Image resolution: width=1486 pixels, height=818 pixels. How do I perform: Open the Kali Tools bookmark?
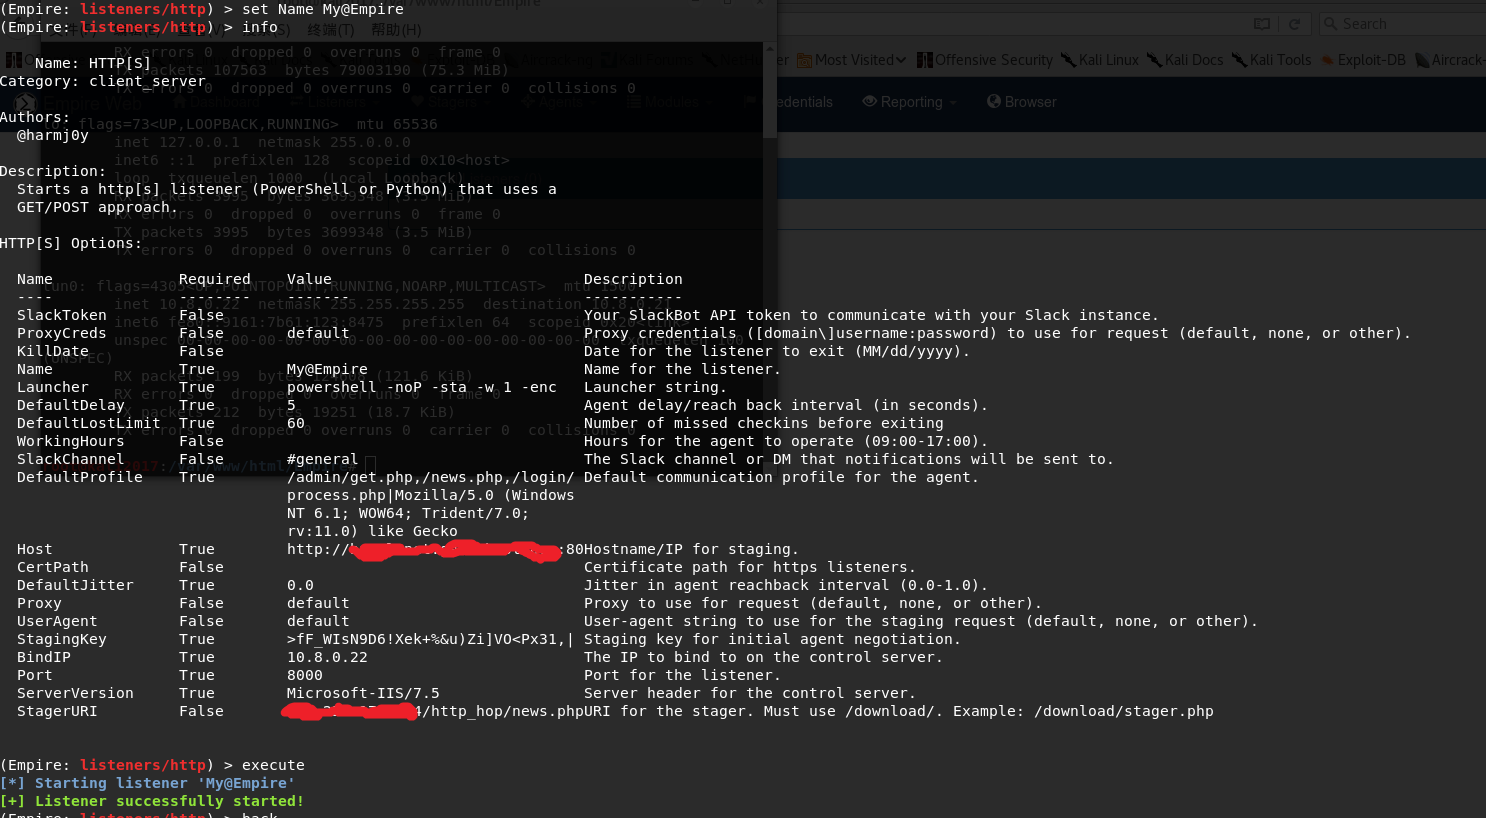tap(1272, 60)
